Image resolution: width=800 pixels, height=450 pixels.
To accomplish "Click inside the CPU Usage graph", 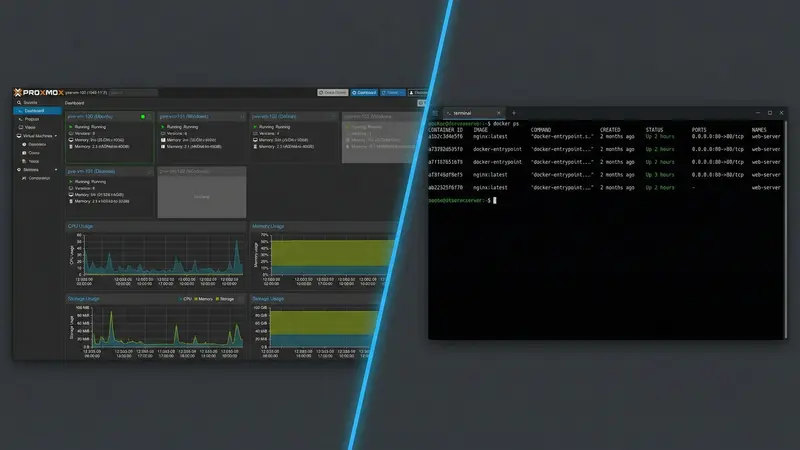I will [x=163, y=255].
